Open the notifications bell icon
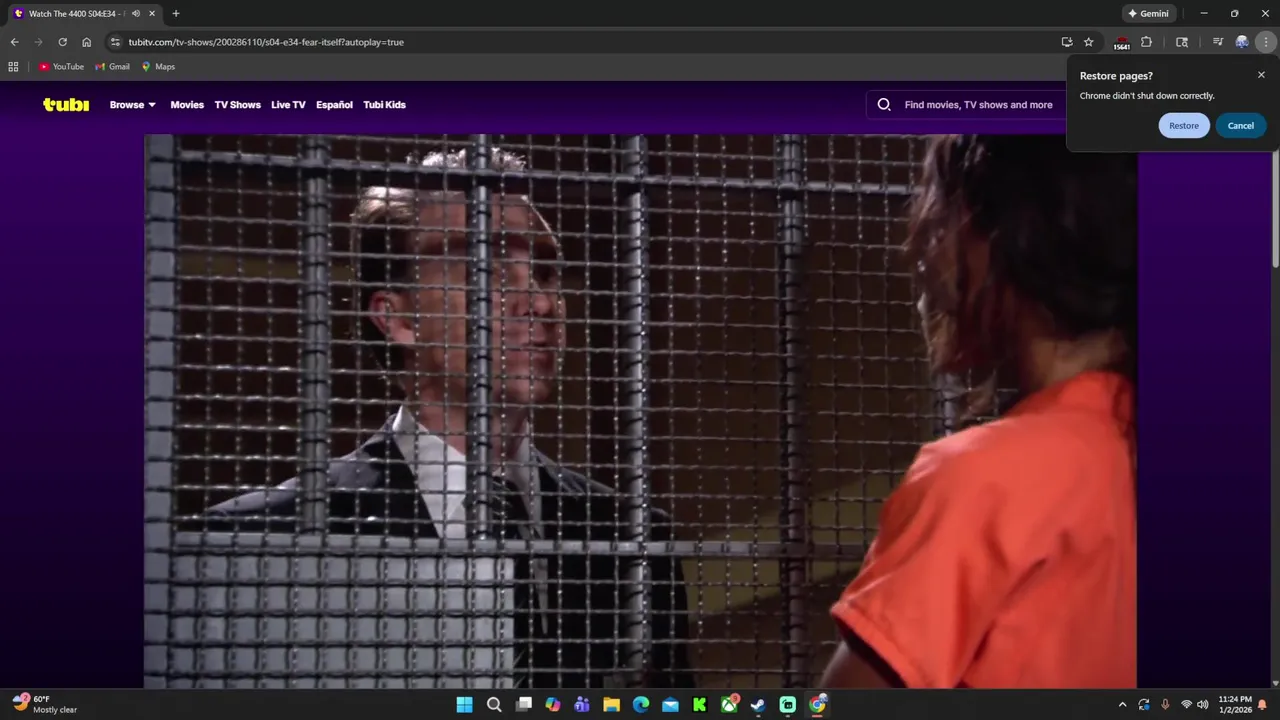 1262,705
